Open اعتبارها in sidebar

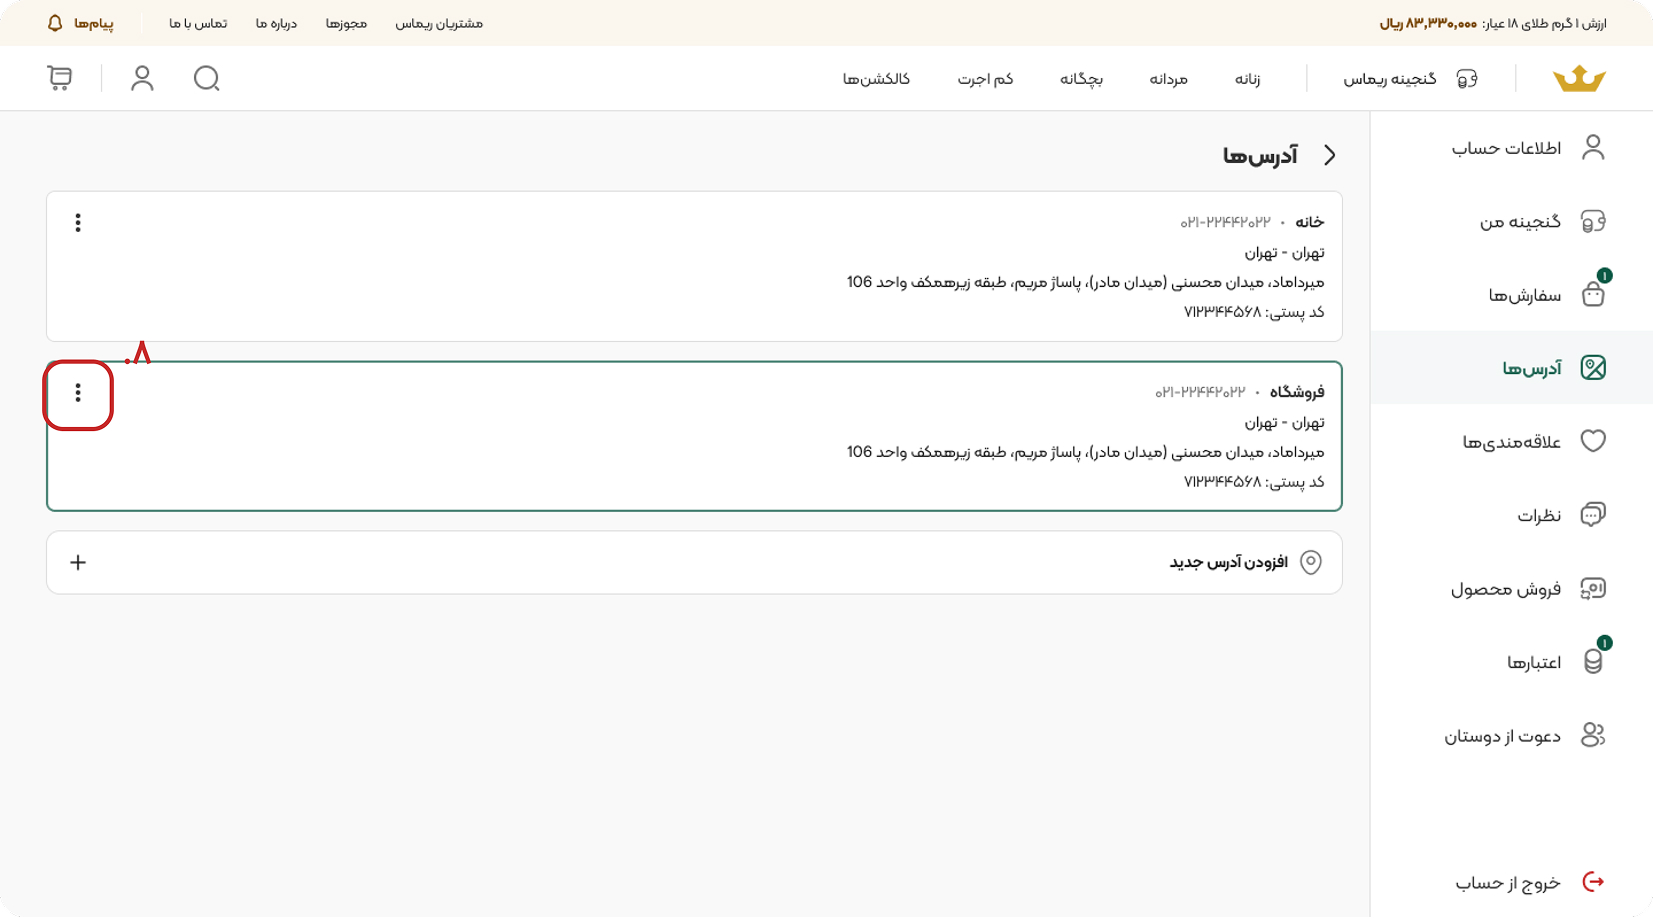click(1534, 663)
